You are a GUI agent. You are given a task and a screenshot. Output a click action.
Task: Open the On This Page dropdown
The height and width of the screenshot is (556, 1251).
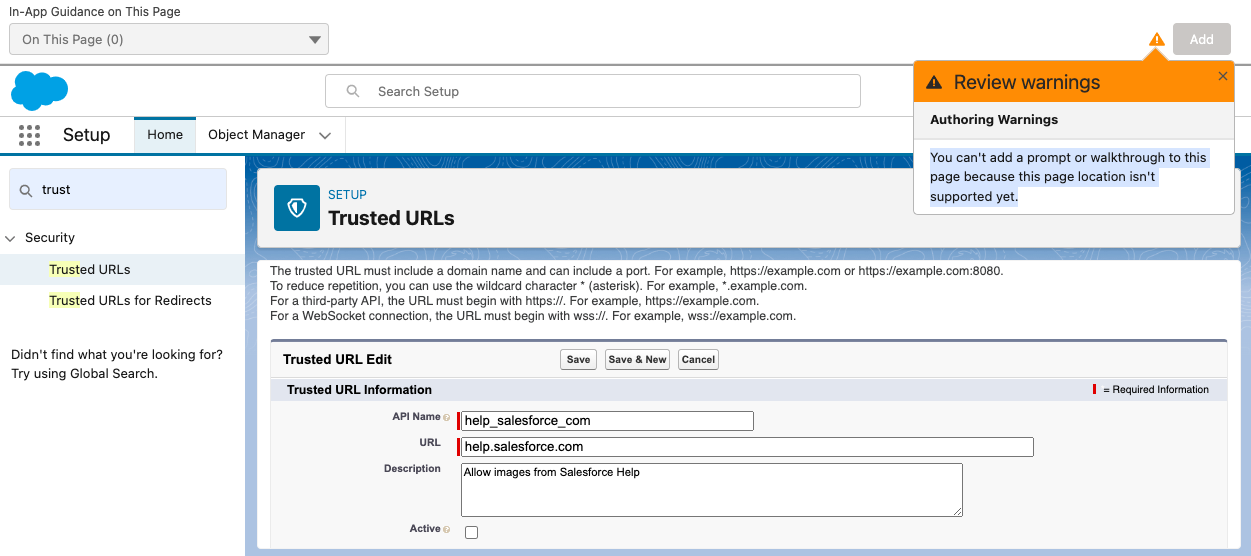[169, 39]
